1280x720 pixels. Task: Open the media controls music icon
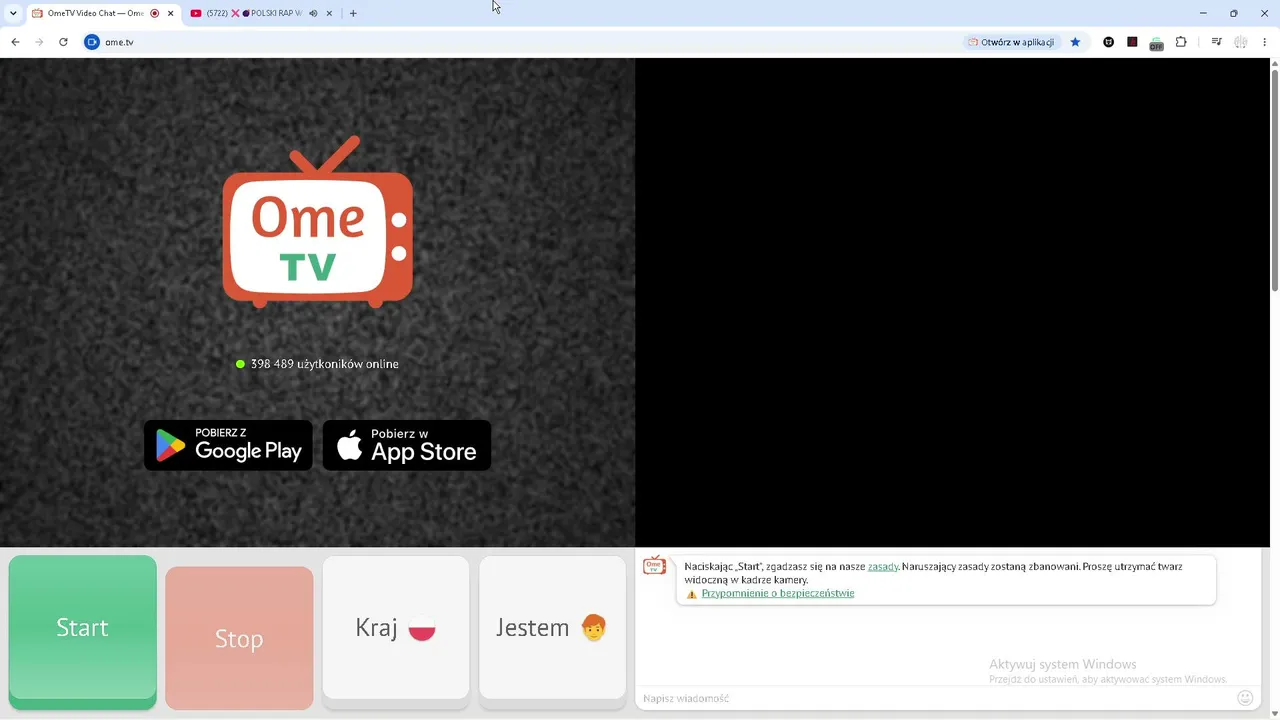[1216, 42]
